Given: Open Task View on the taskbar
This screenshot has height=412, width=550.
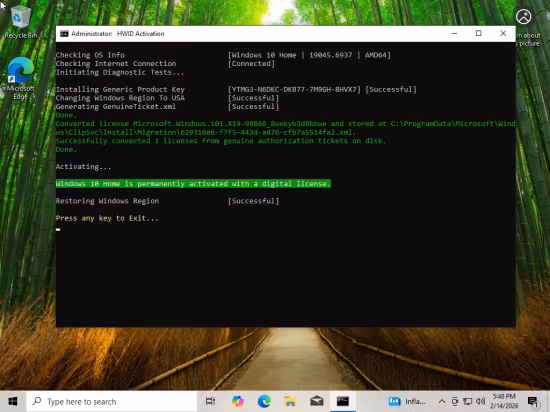Looking at the screenshot, I should (210, 401).
